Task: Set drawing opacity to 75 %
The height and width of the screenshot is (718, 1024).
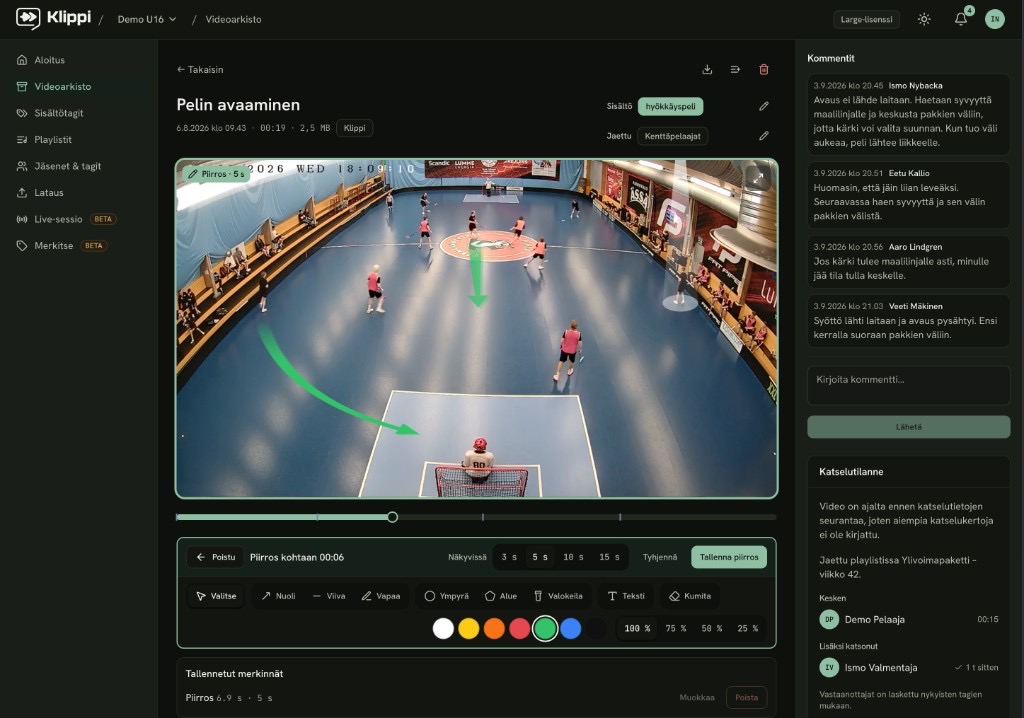Action: coord(676,628)
